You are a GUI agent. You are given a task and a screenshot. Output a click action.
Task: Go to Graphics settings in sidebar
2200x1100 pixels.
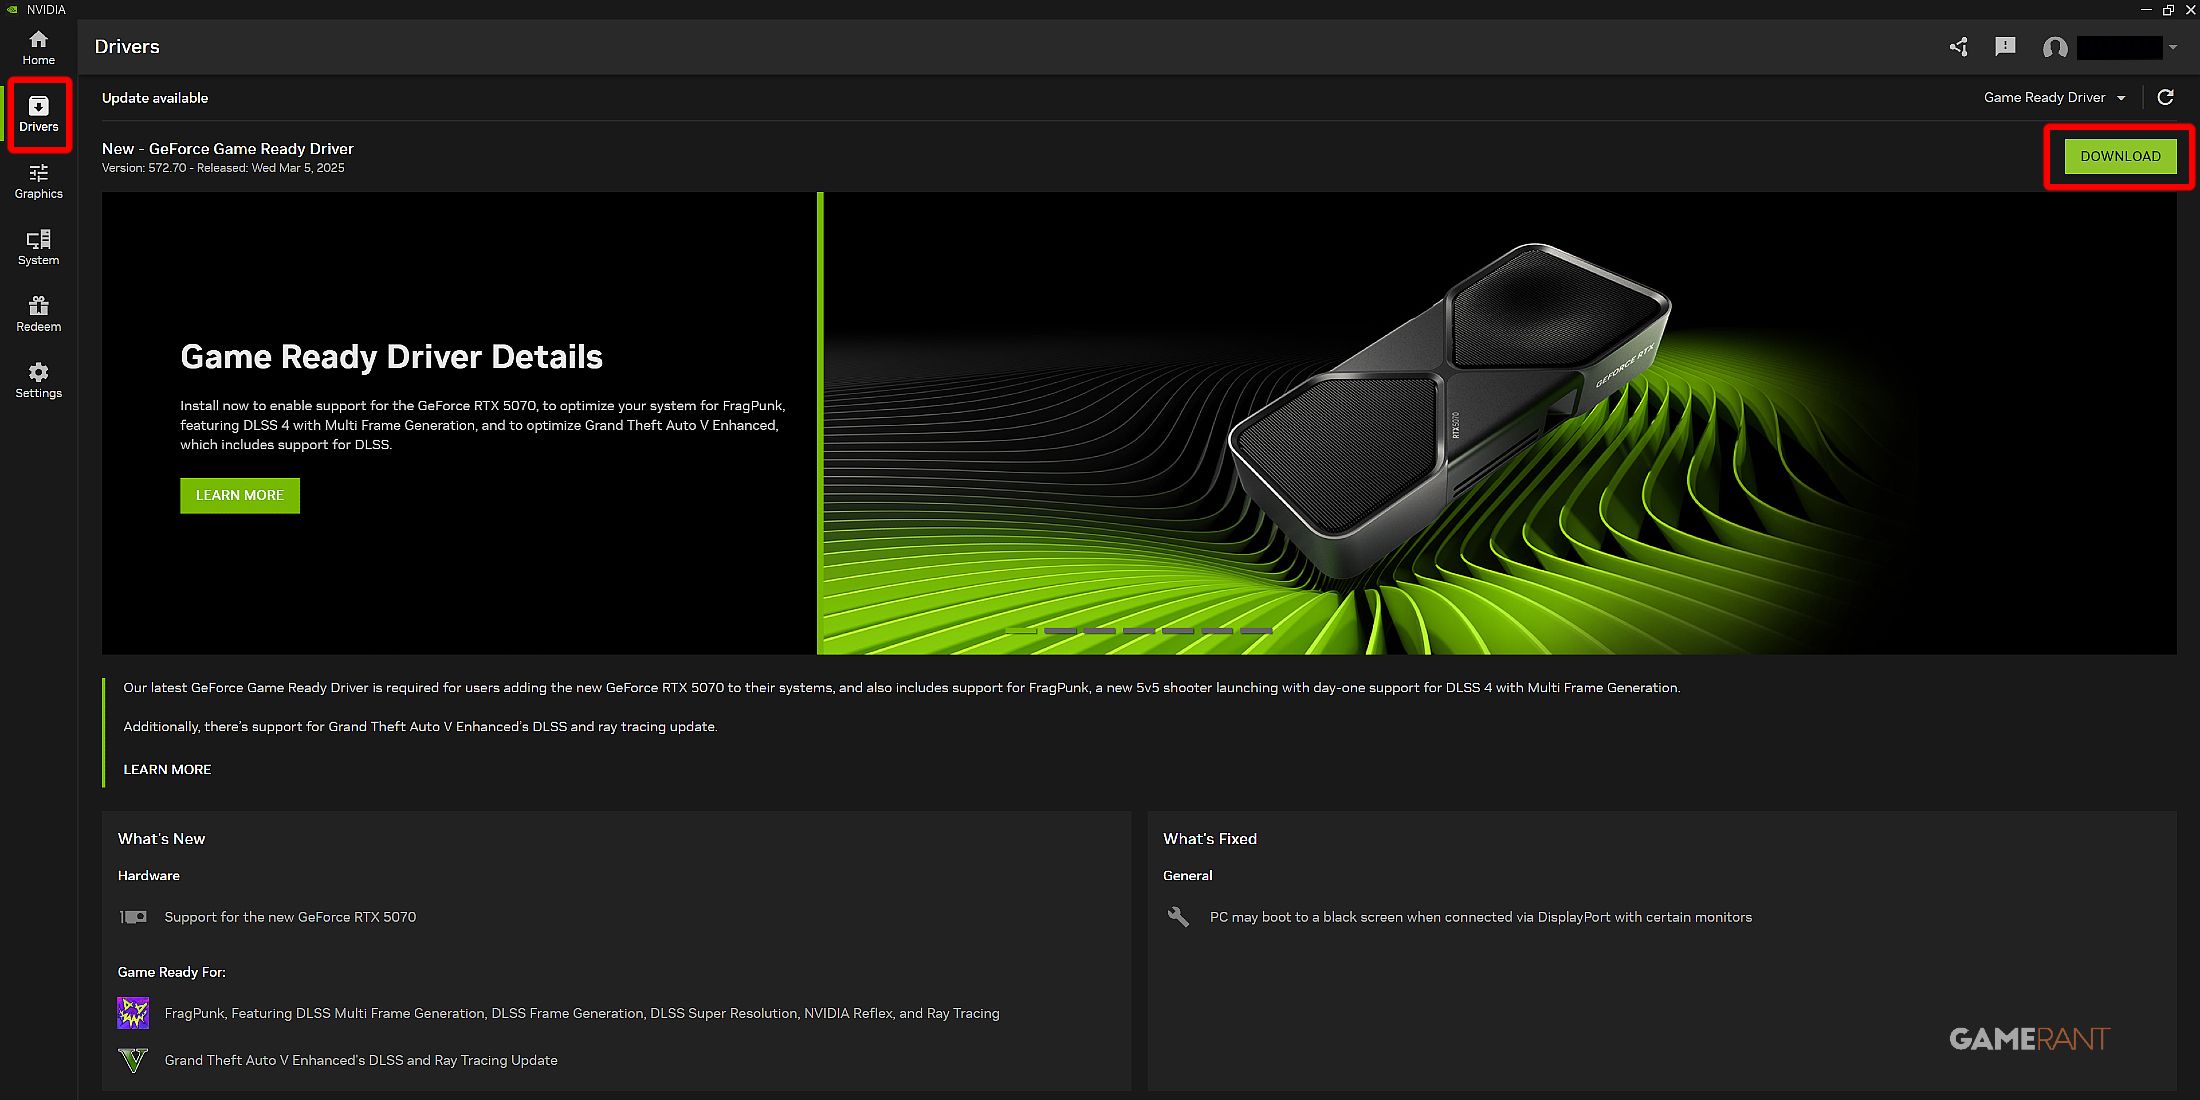pyautogui.click(x=38, y=181)
